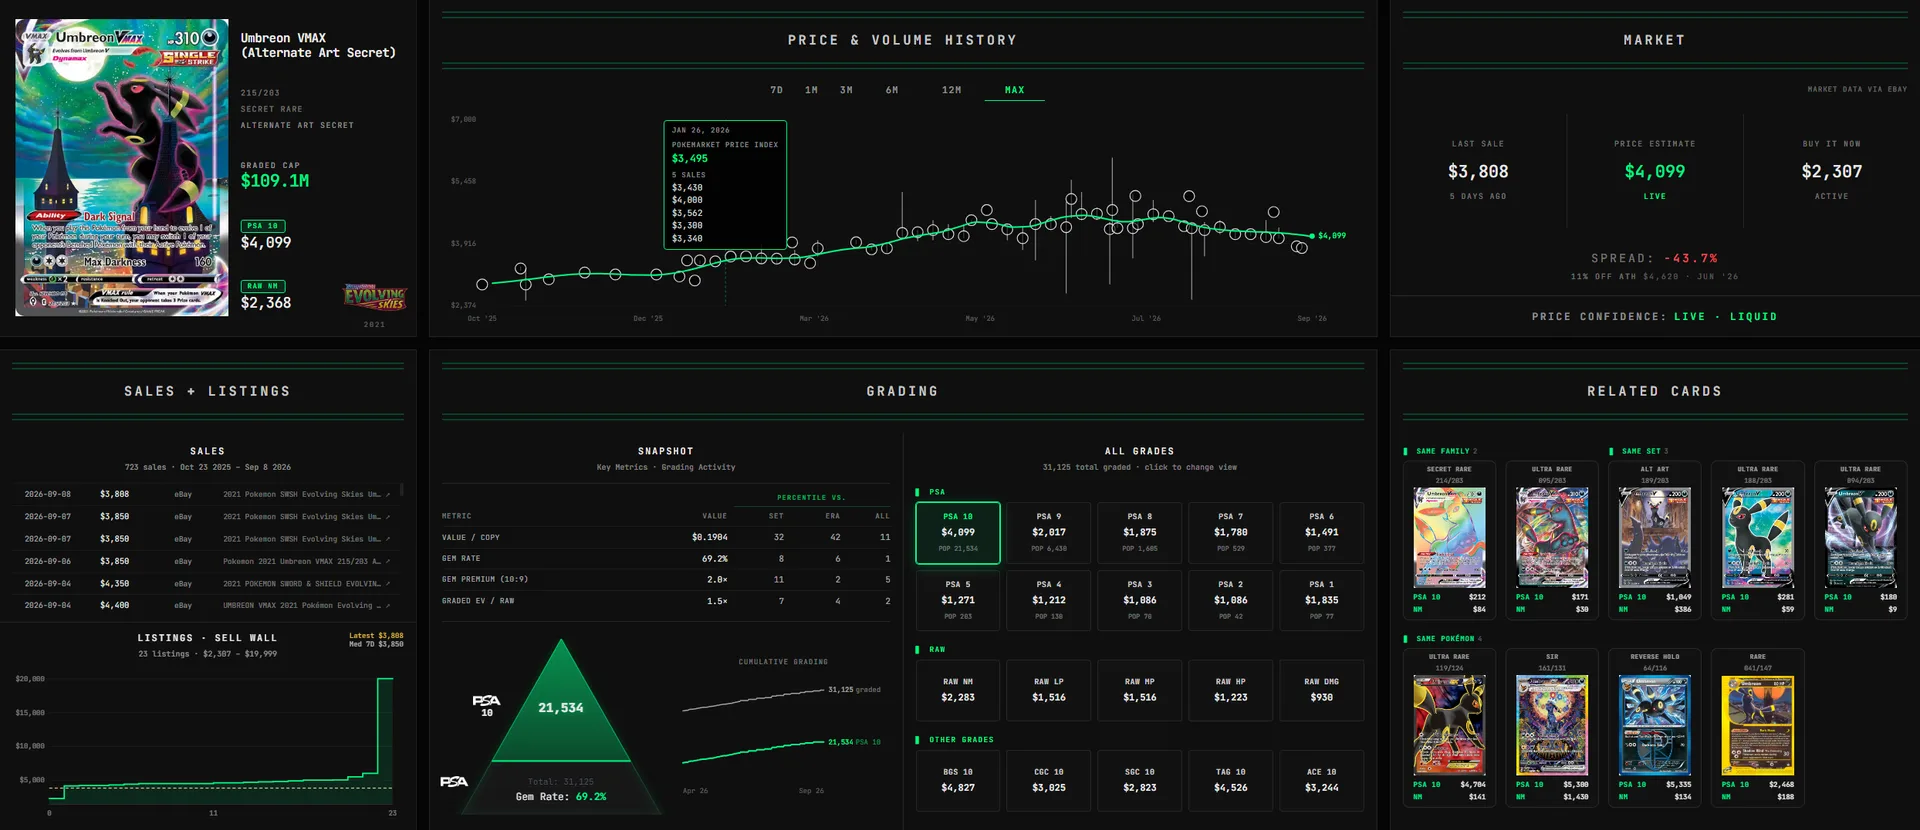
Task: Open Same Family Ultra Rare $171 card
Action: (x=1552, y=538)
